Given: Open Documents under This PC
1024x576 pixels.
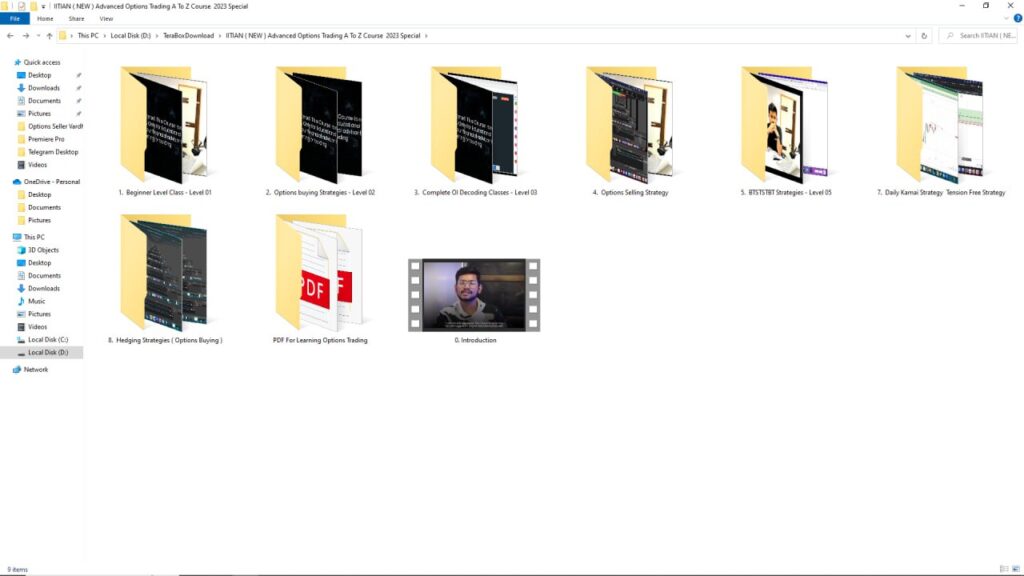Looking at the screenshot, I should pos(44,276).
